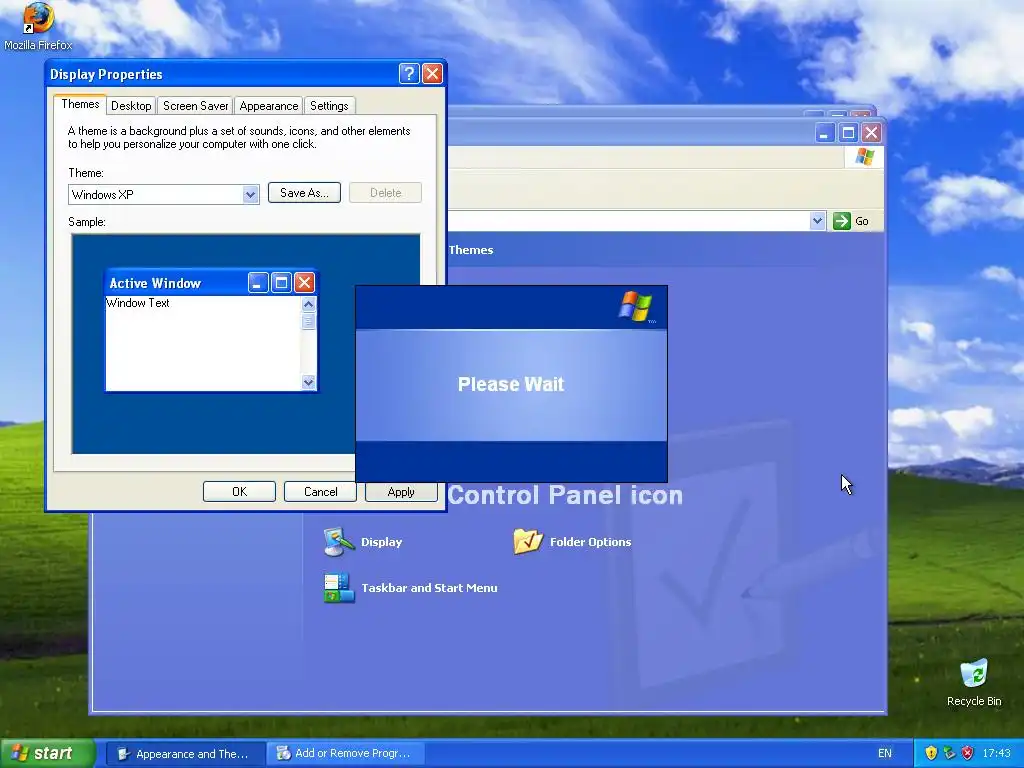Screen dimensions: 1024x768
Task: Click the Cancel button
Action: click(321, 492)
